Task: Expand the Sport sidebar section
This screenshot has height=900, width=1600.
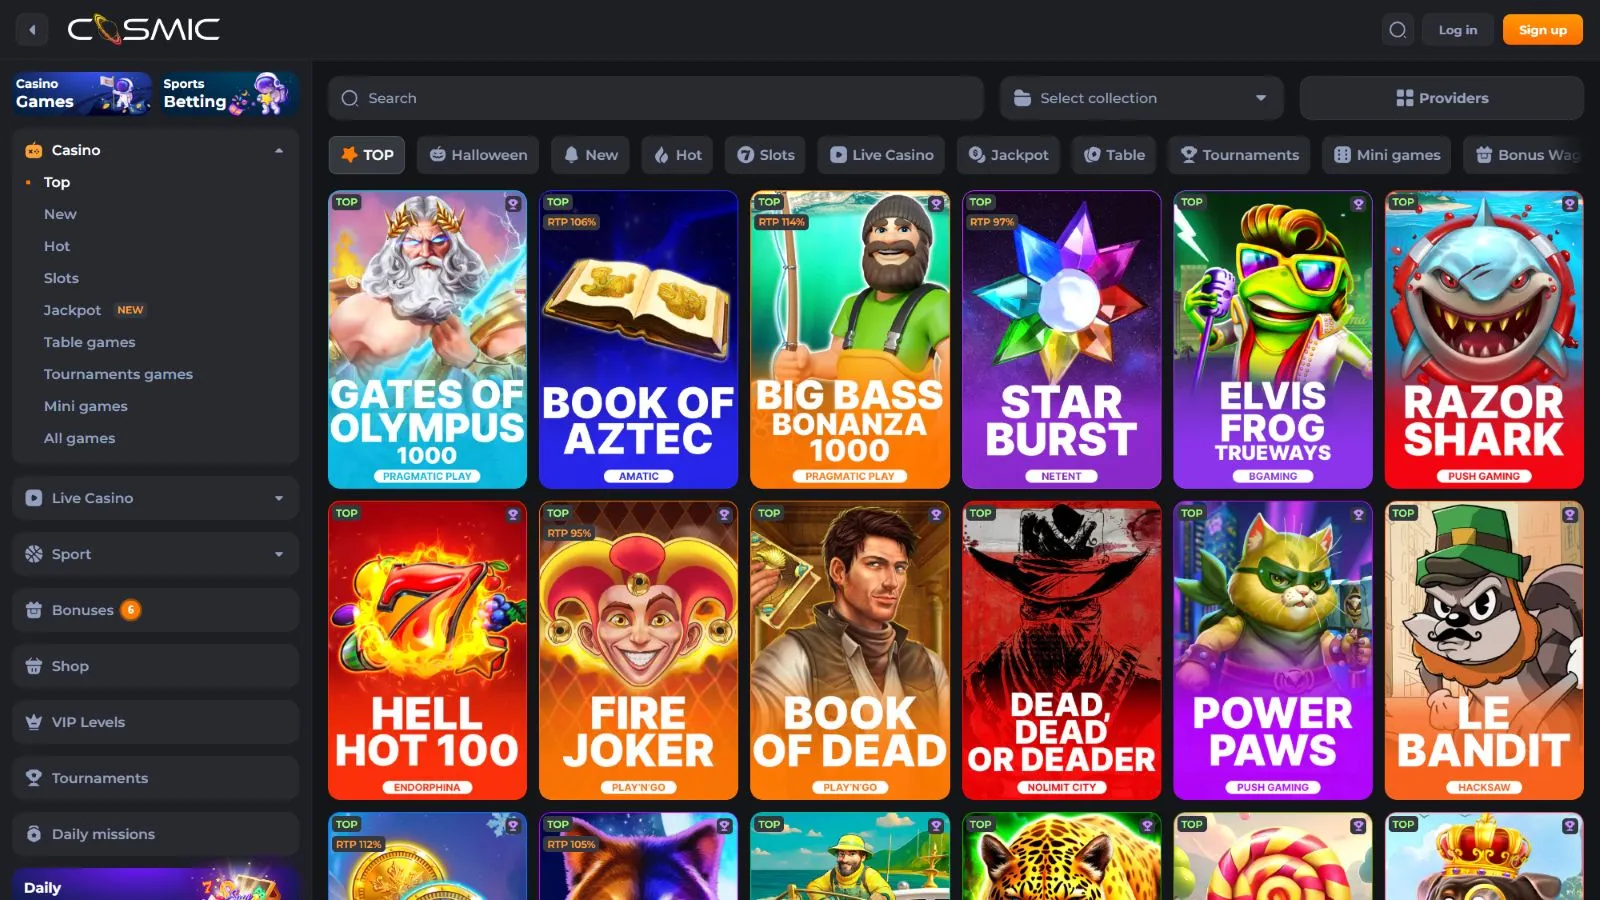Action: coord(155,554)
